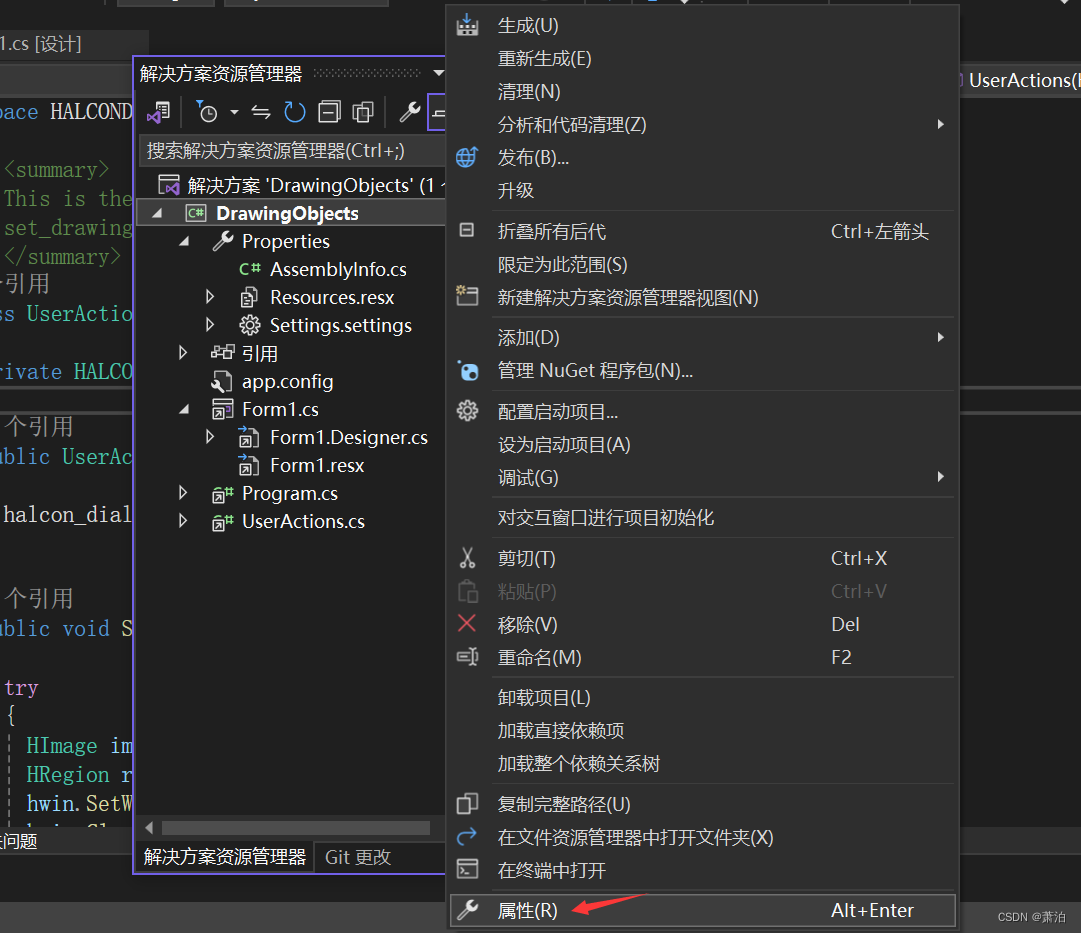The width and height of the screenshot is (1081, 933).
Task: Click 属性(R) at the bottom of the menu
Action: pos(528,910)
